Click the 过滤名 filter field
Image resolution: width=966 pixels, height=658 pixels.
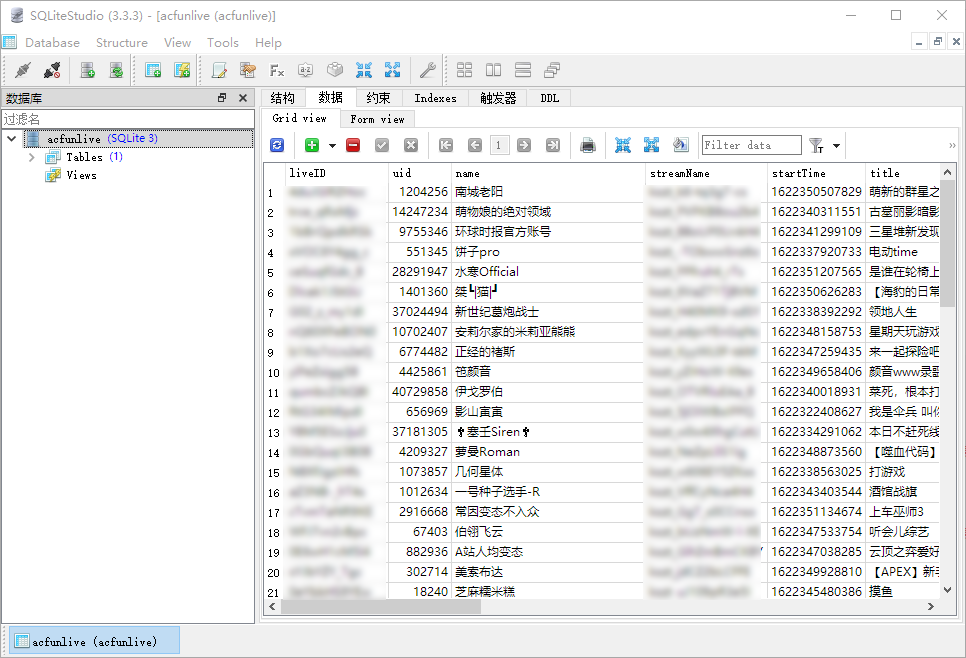click(128, 118)
